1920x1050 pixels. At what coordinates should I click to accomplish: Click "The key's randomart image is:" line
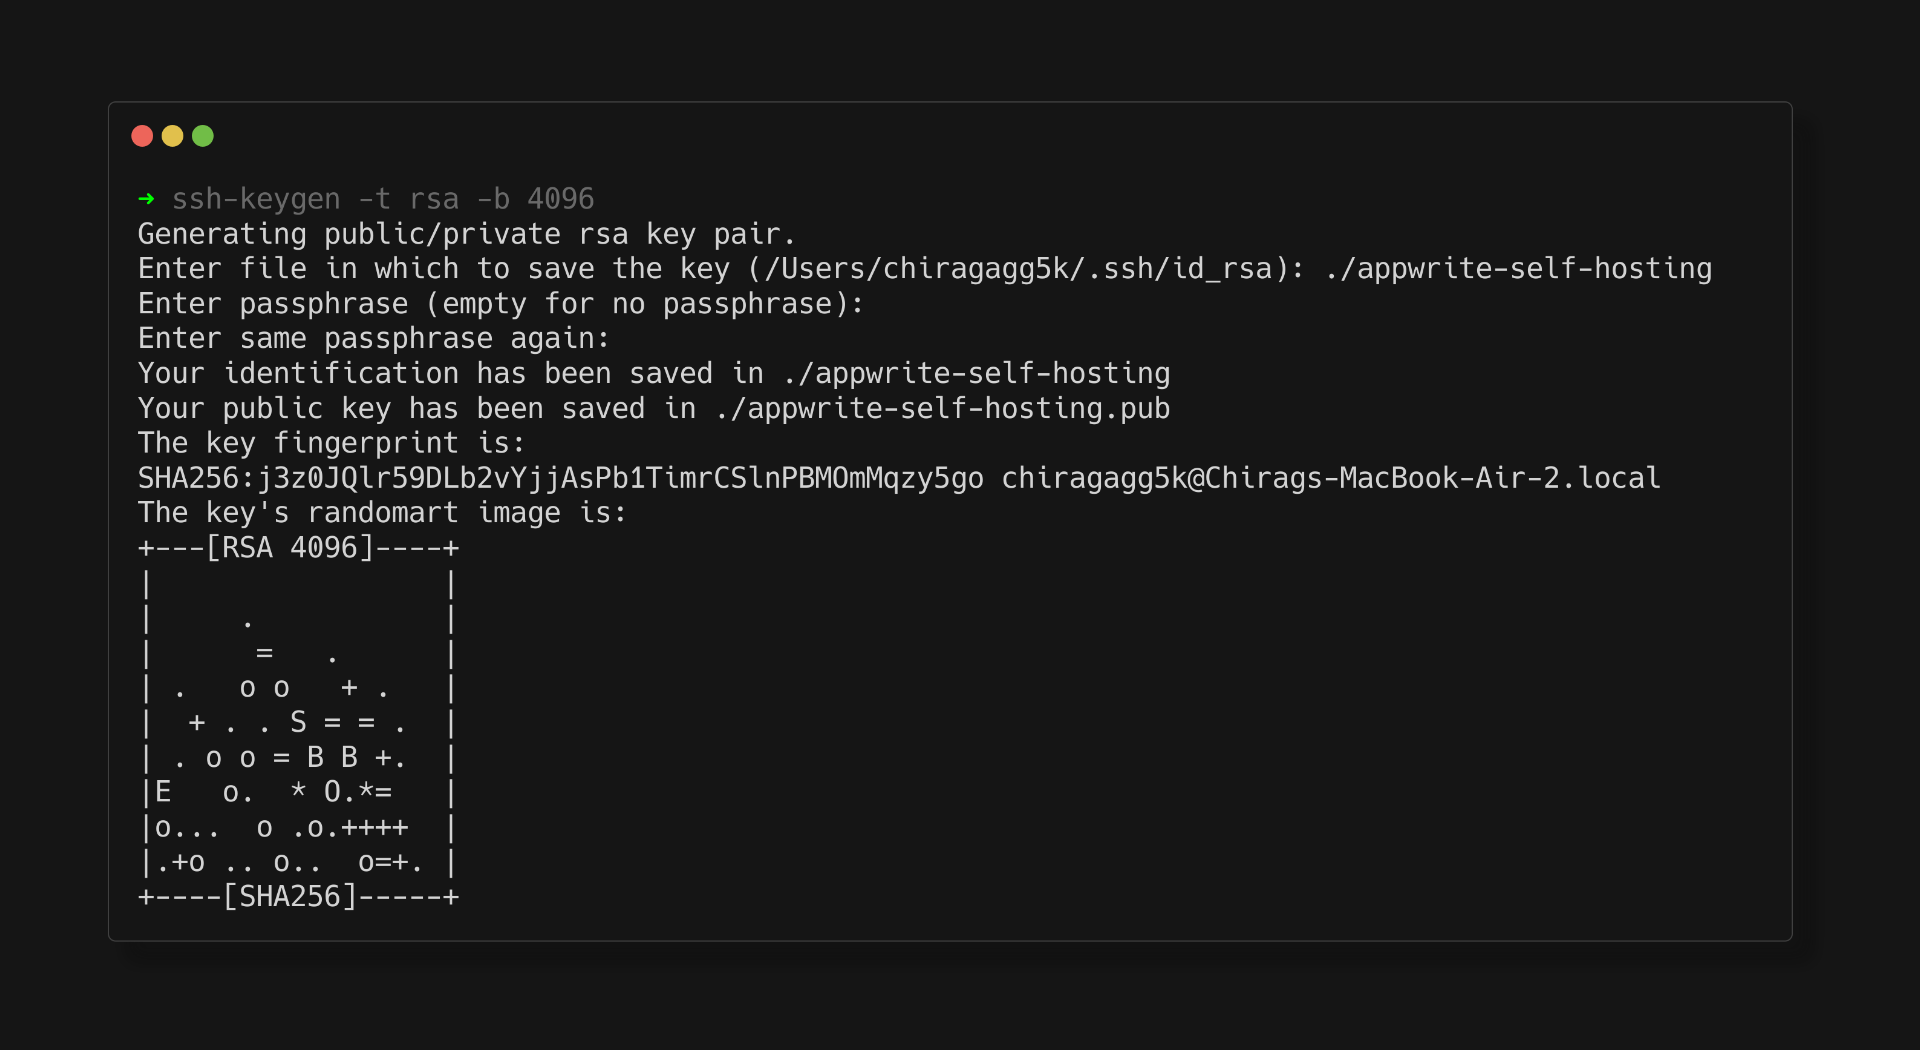pyautogui.click(x=381, y=513)
